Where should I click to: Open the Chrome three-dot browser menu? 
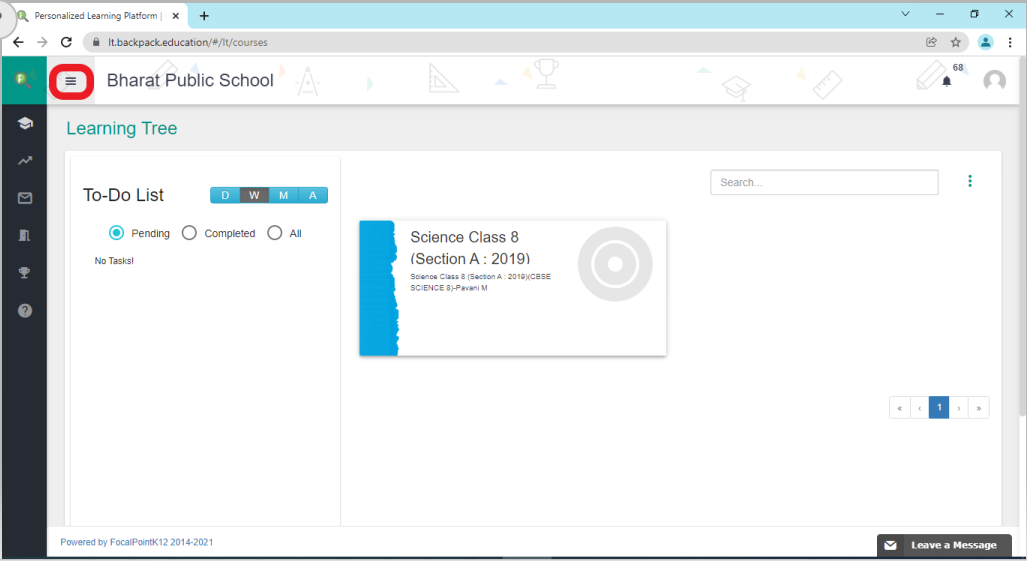click(x=1010, y=42)
